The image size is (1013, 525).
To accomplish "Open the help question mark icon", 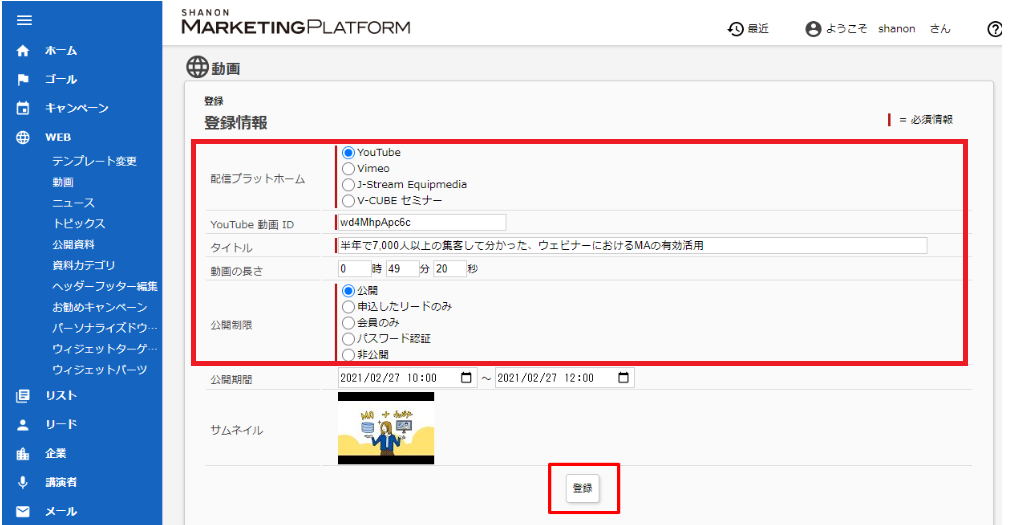I will [x=995, y=29].
